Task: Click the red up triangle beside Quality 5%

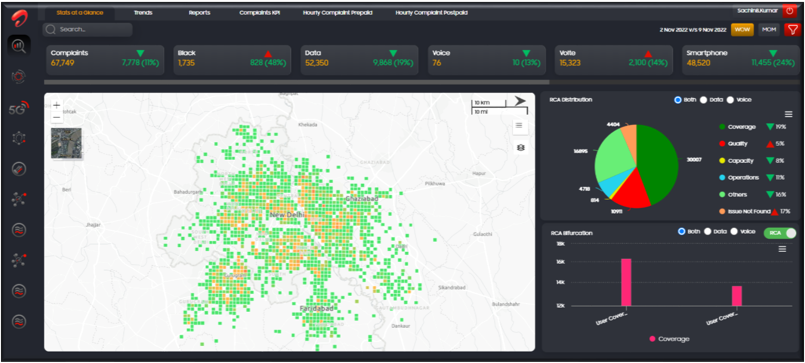Action: (770, 144)
